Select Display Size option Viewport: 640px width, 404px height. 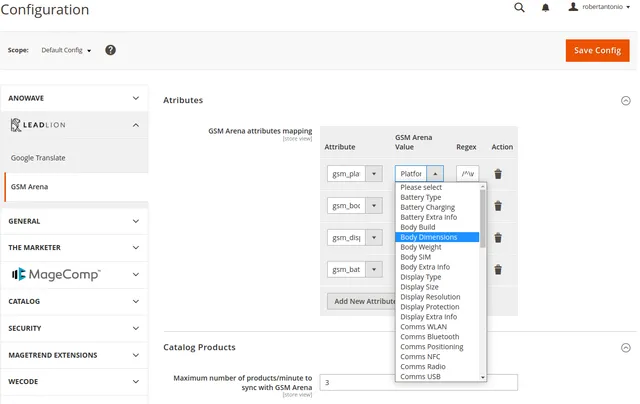click(437, 287)
